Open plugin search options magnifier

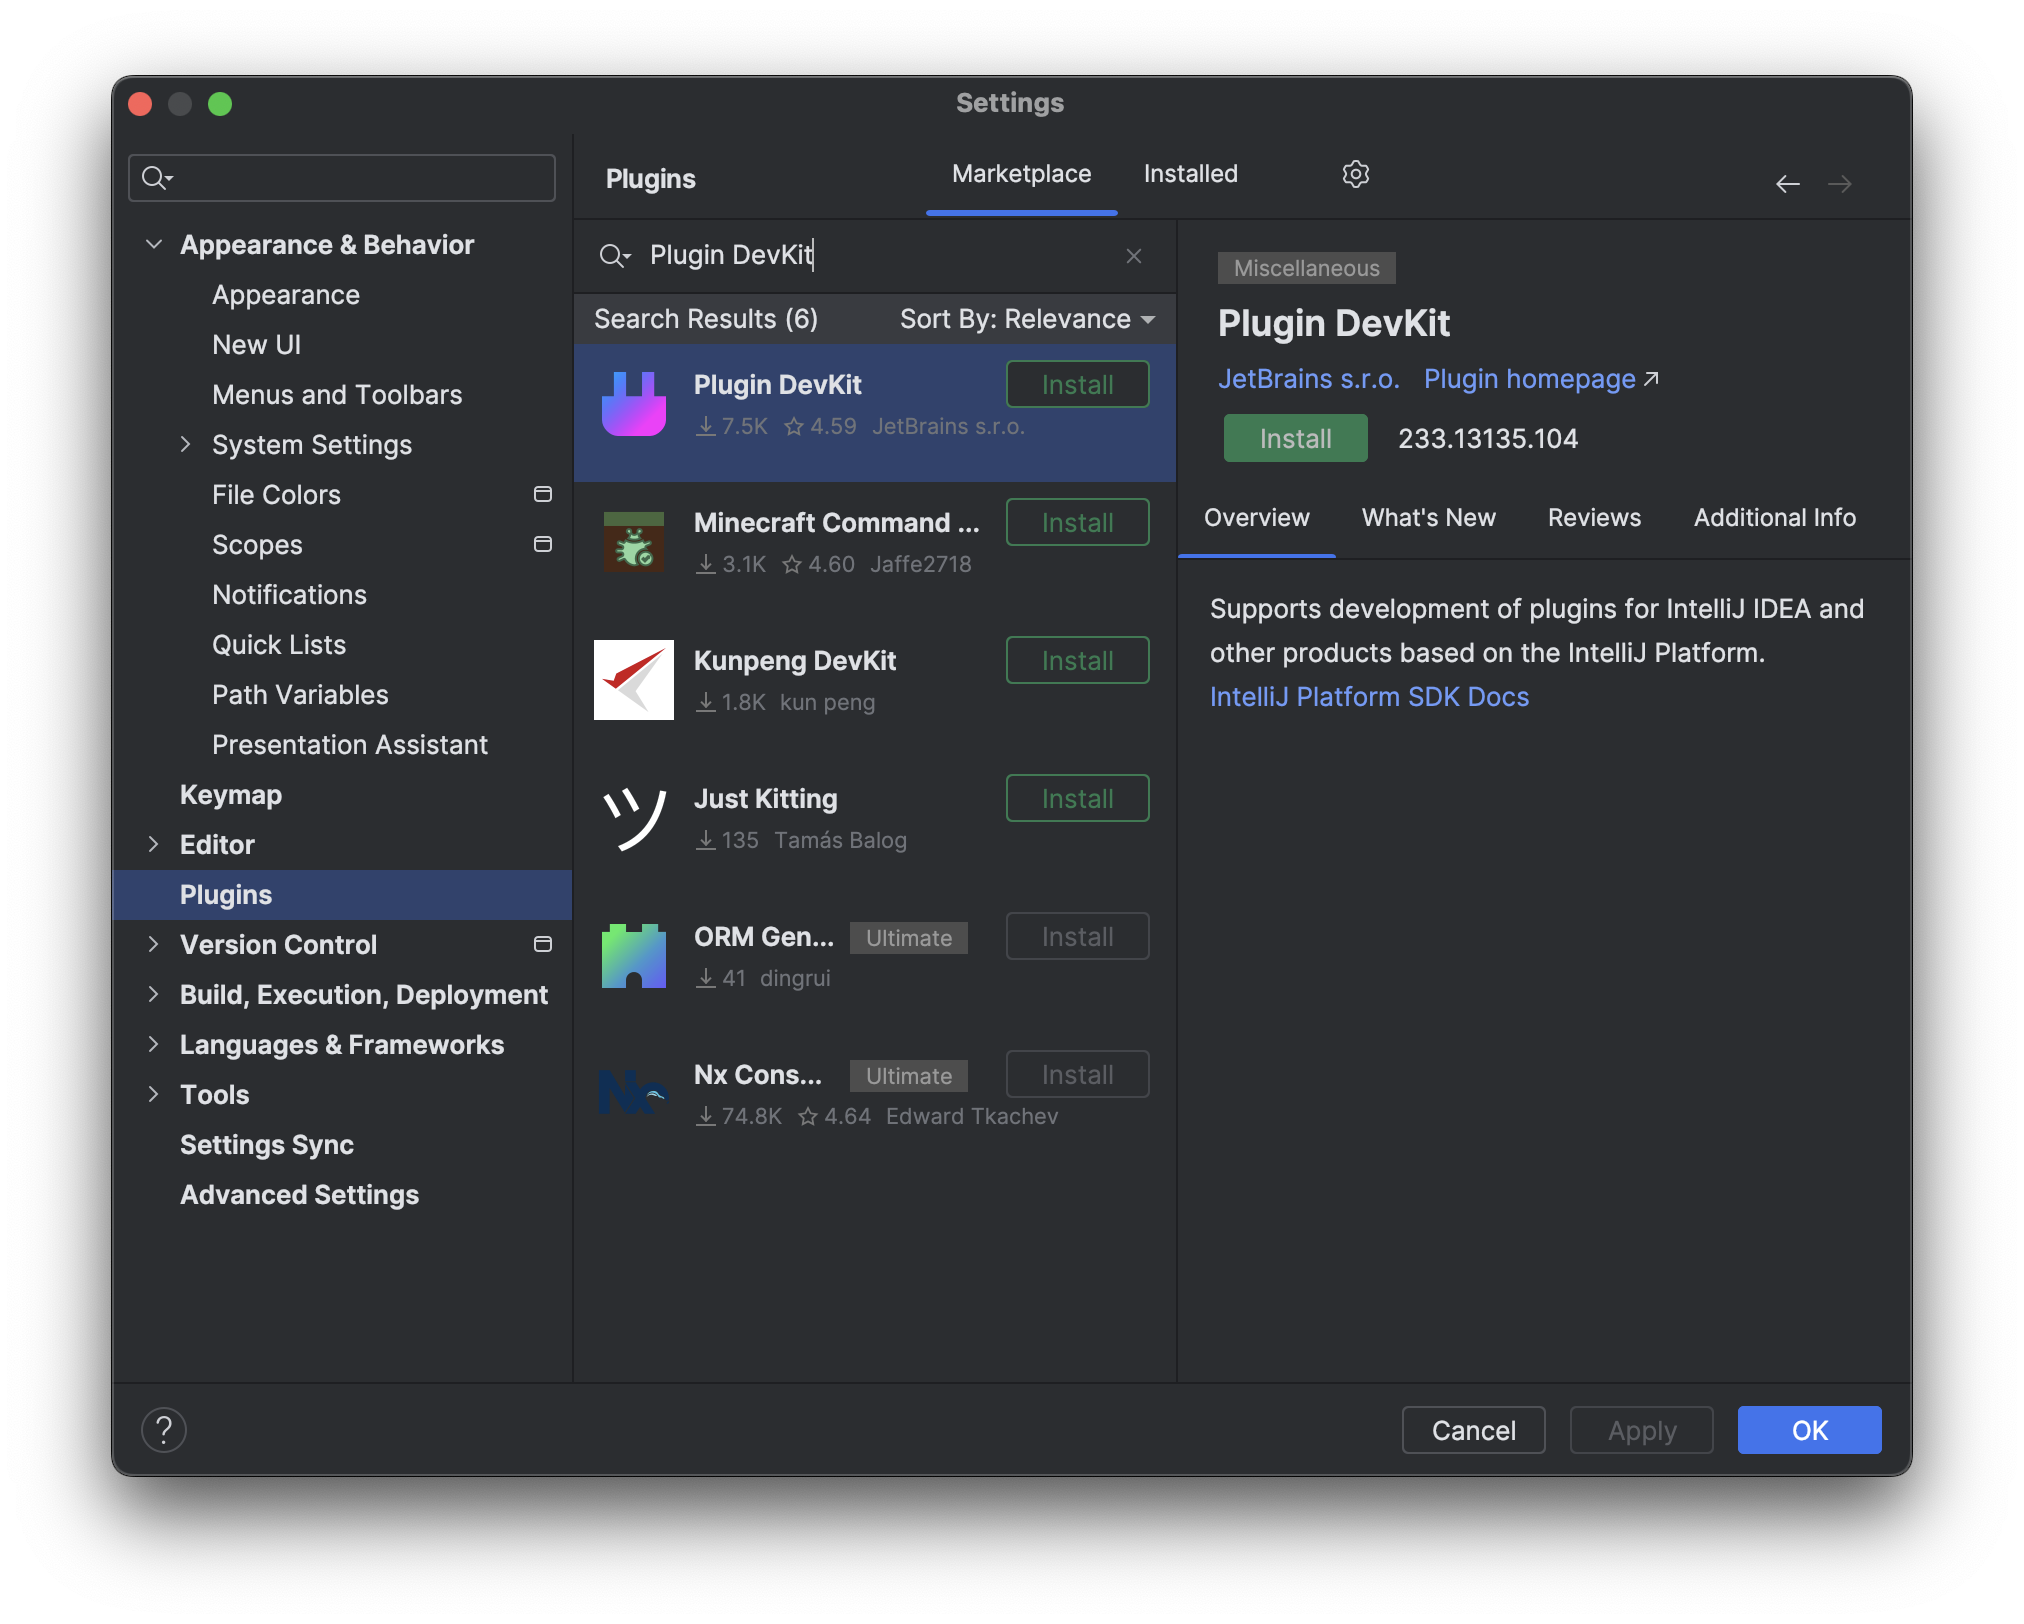614,256
